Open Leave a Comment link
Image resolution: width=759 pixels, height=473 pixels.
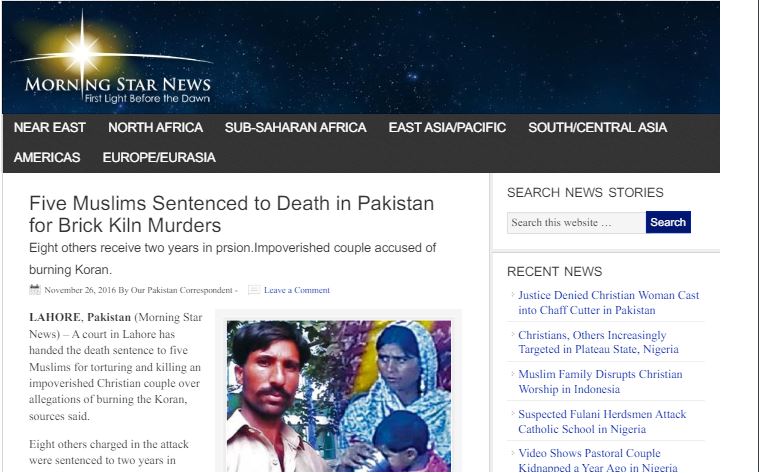[x=297, y=290]
